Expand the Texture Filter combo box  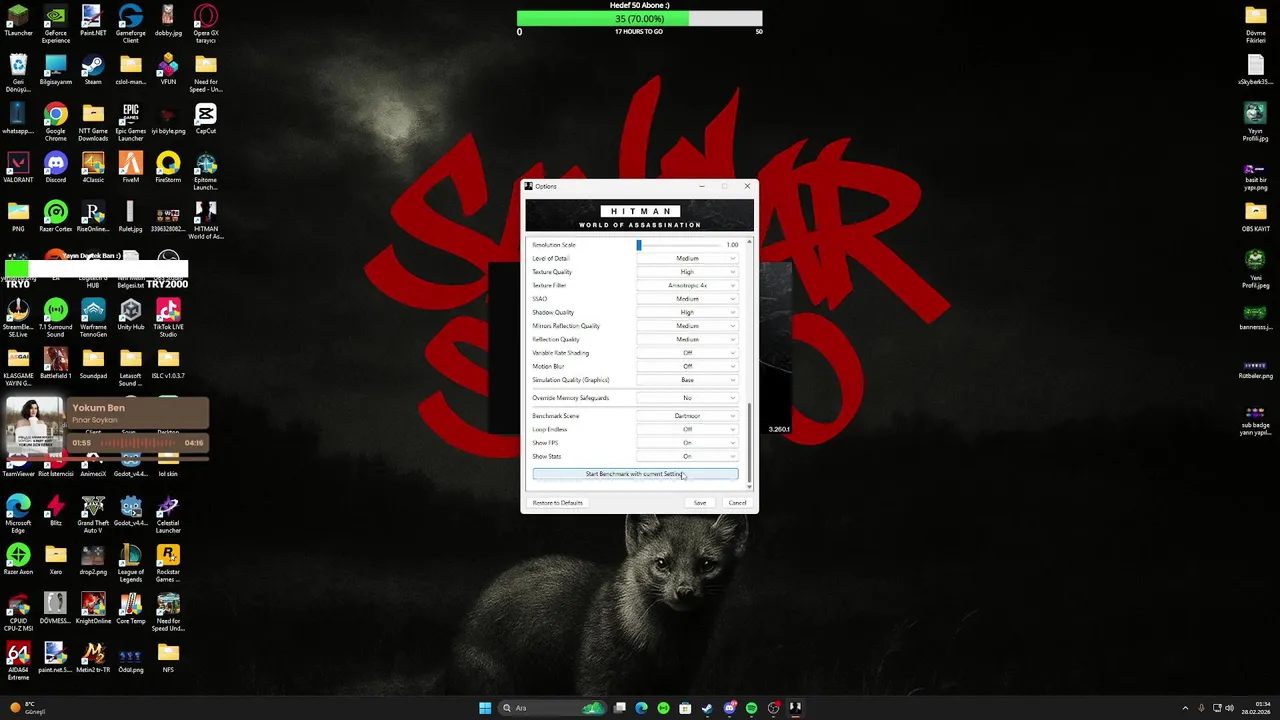click(687, 285)
